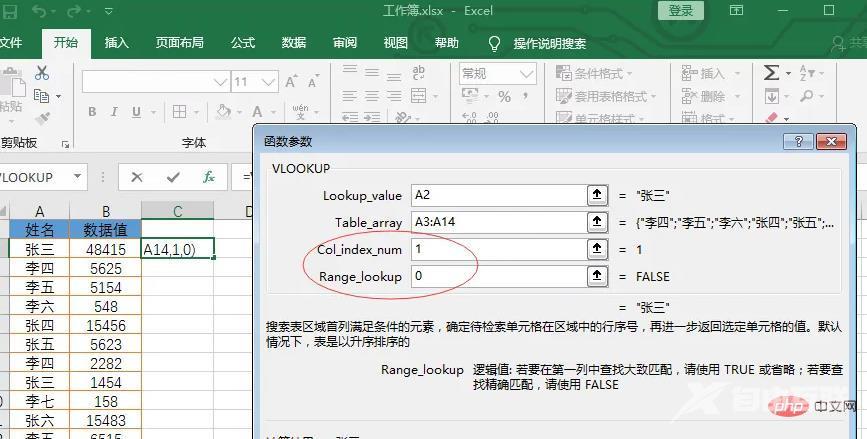This screenshot has width=867, height=439.
Task: Click the Insert Function fx icon
Action: click(209, 177)
